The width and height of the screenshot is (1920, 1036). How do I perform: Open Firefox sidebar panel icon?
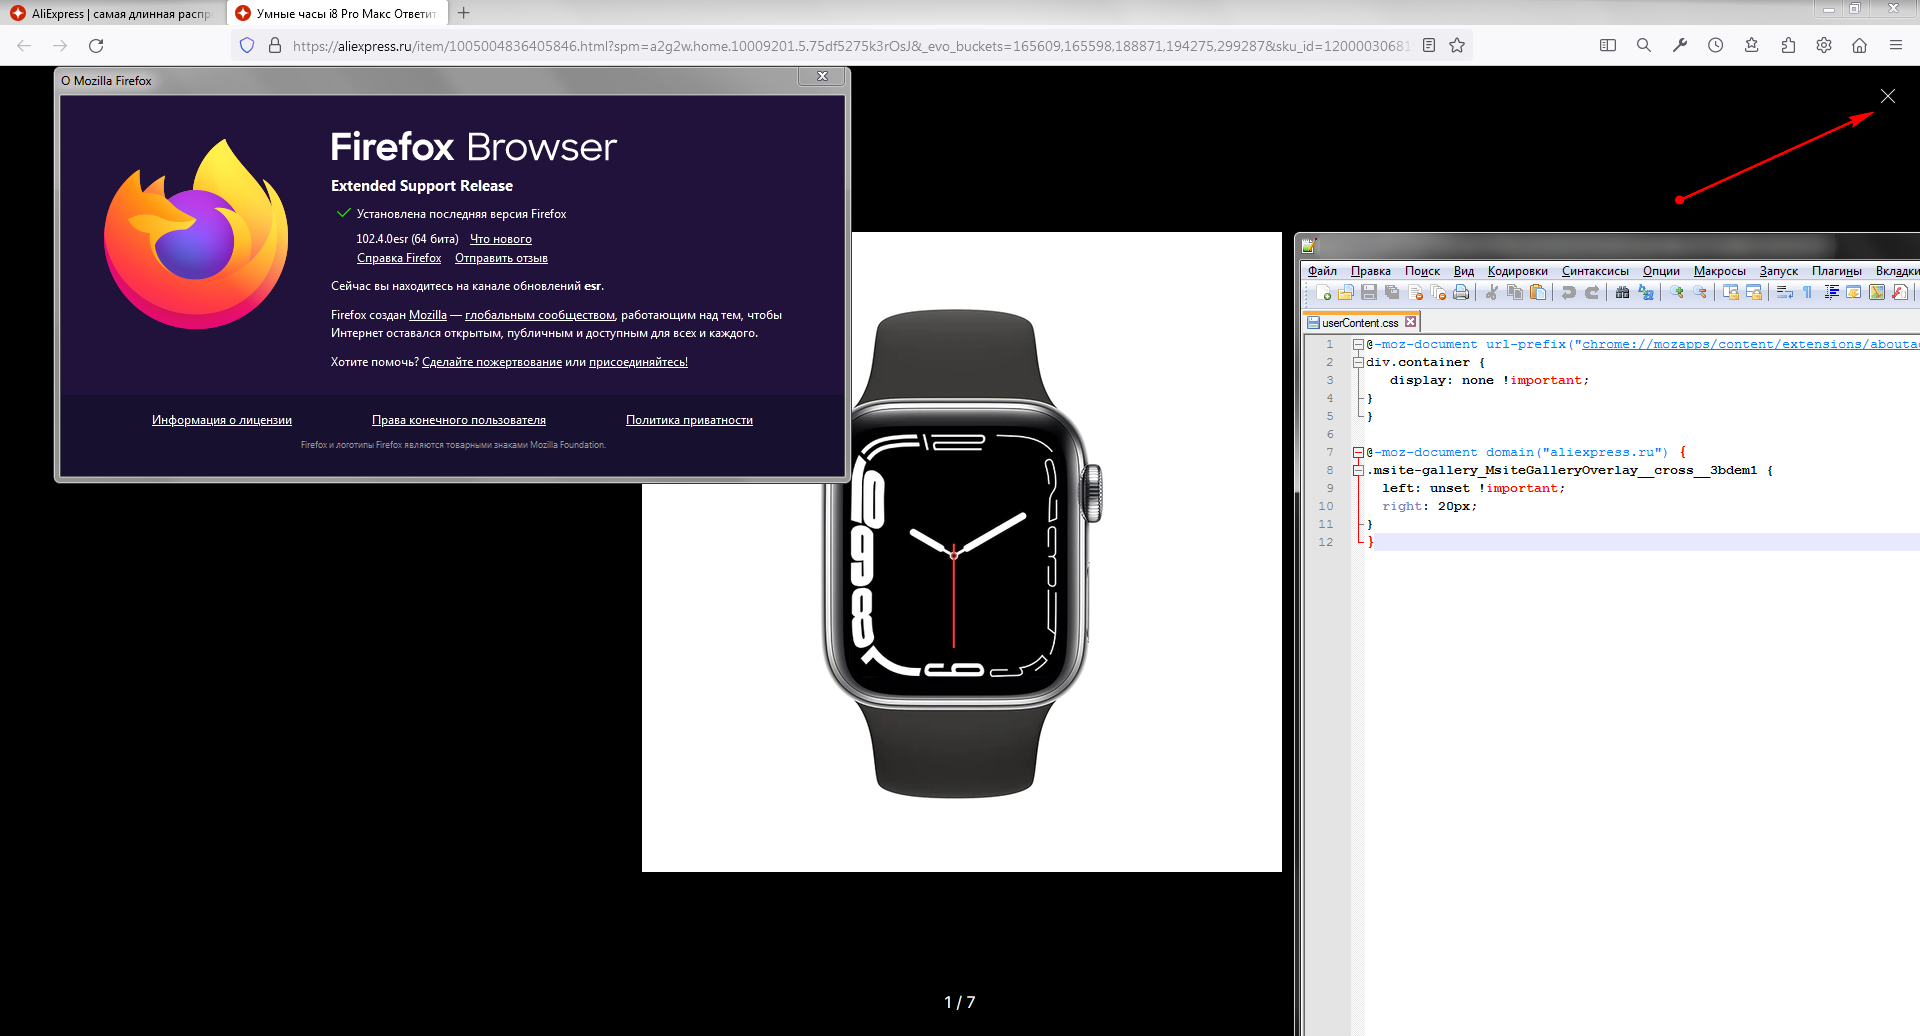tap(1608, 46)
